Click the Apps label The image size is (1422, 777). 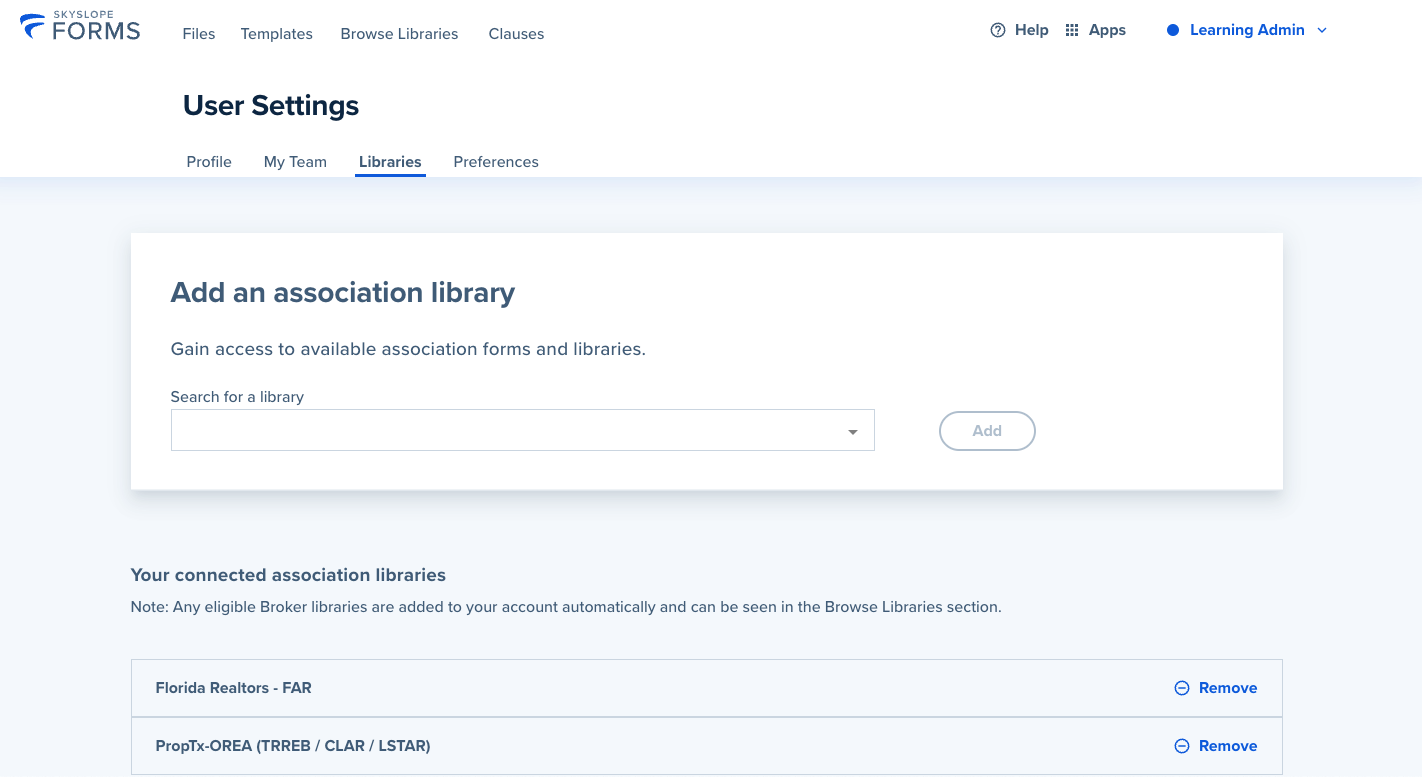coord(1107,30)
